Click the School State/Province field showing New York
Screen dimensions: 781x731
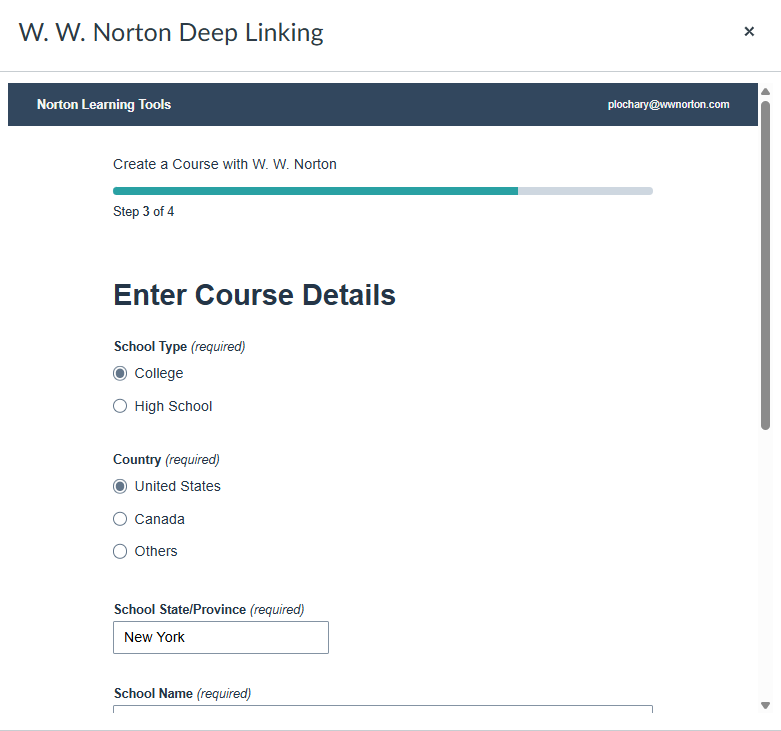(x=221, y=637)
